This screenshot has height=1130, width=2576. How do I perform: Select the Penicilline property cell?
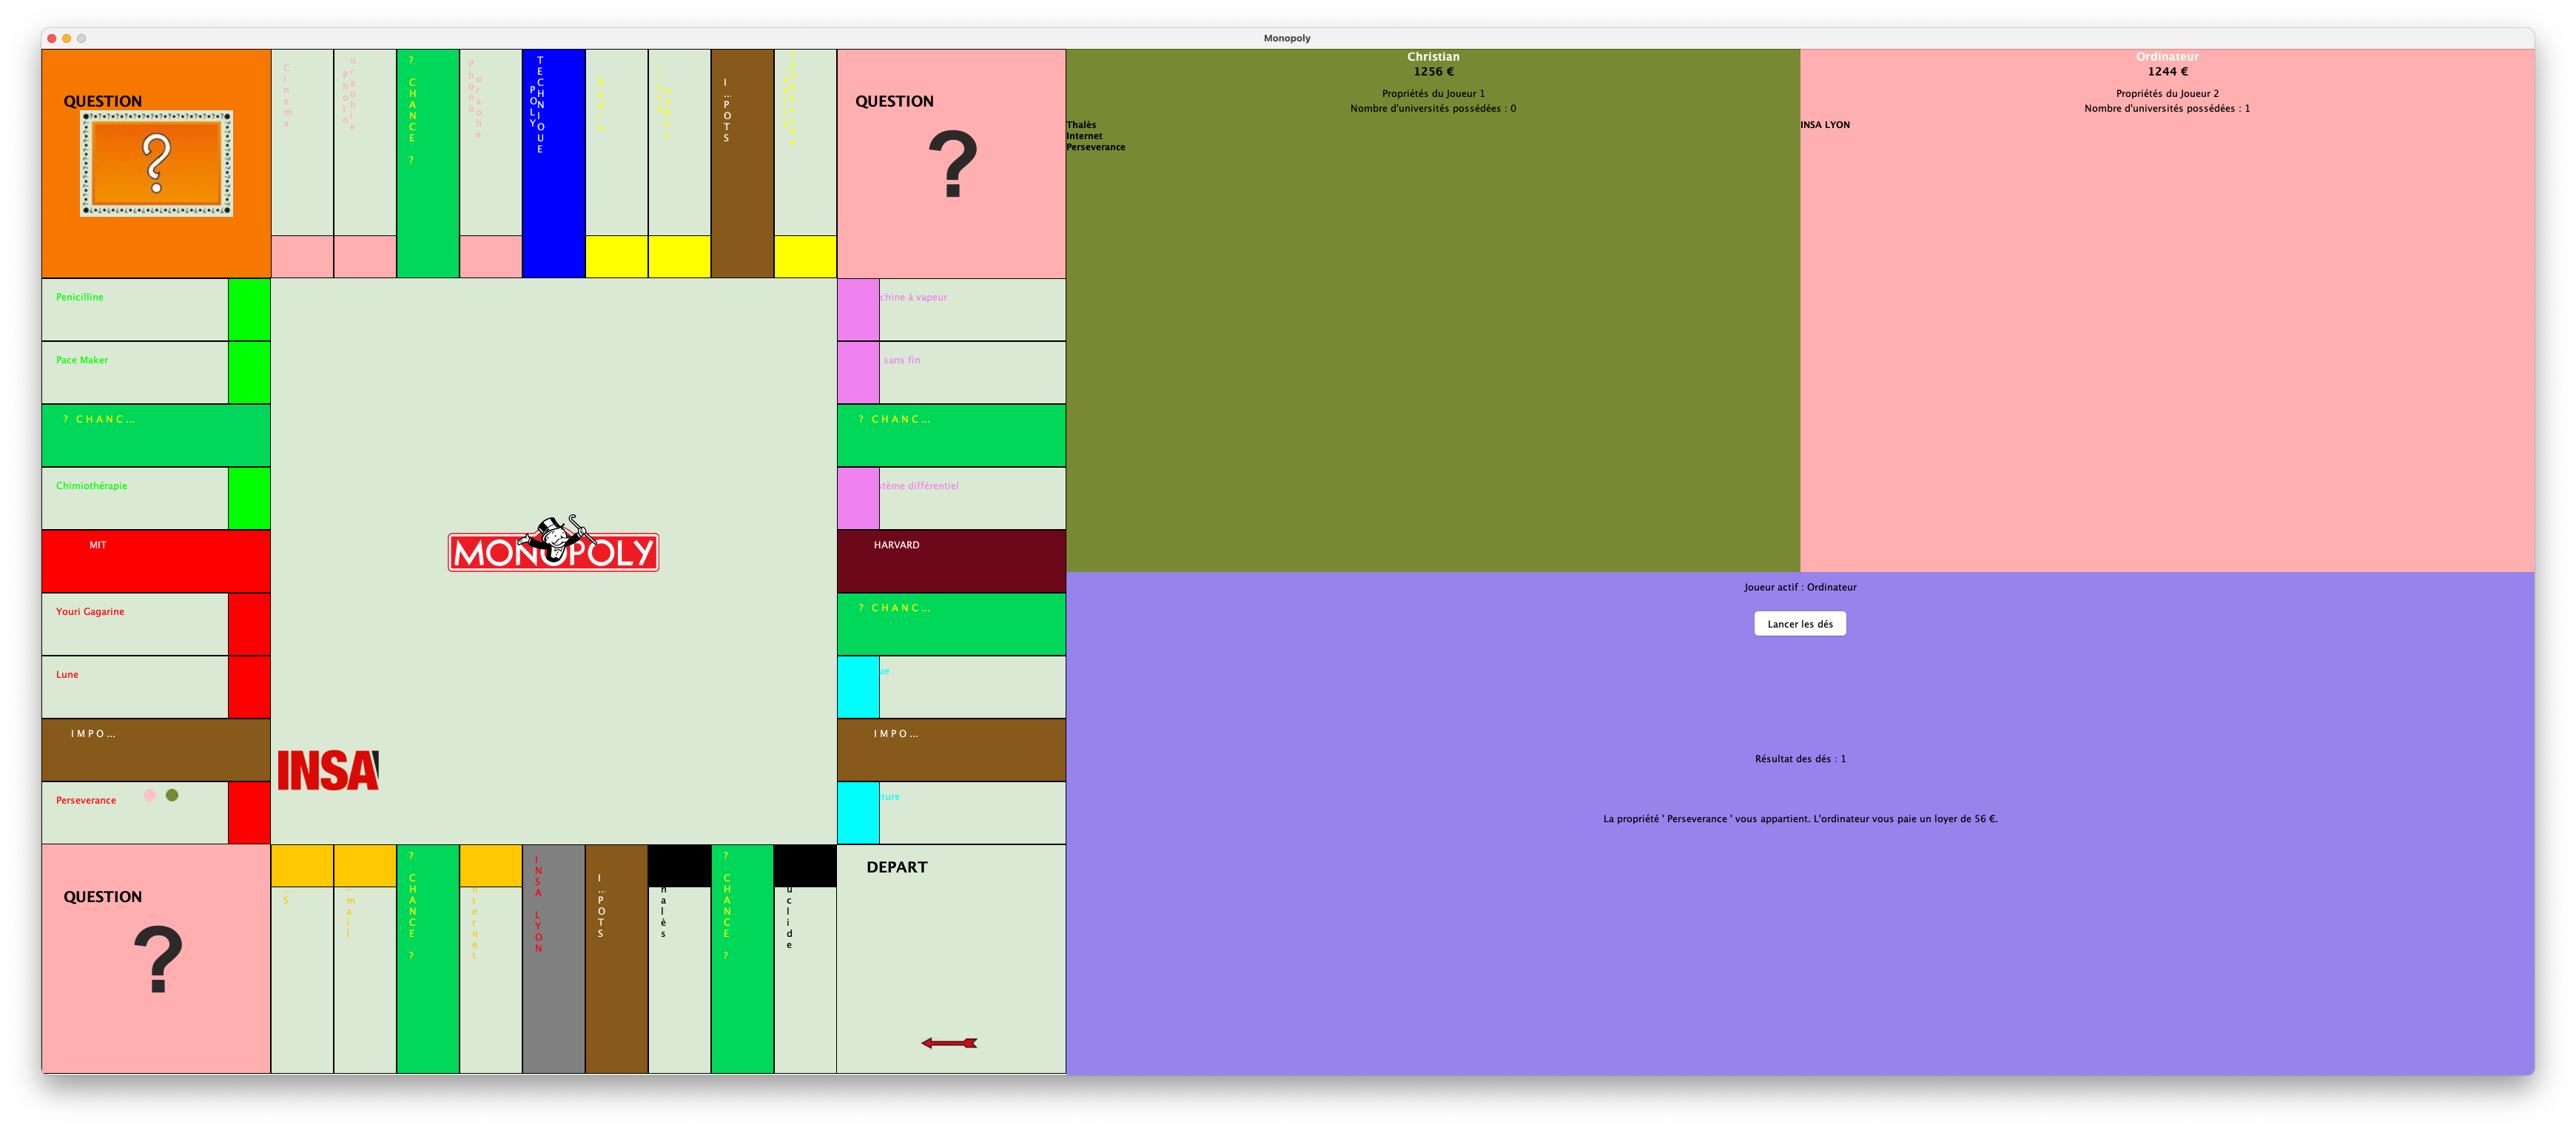(x=156, y=310)
